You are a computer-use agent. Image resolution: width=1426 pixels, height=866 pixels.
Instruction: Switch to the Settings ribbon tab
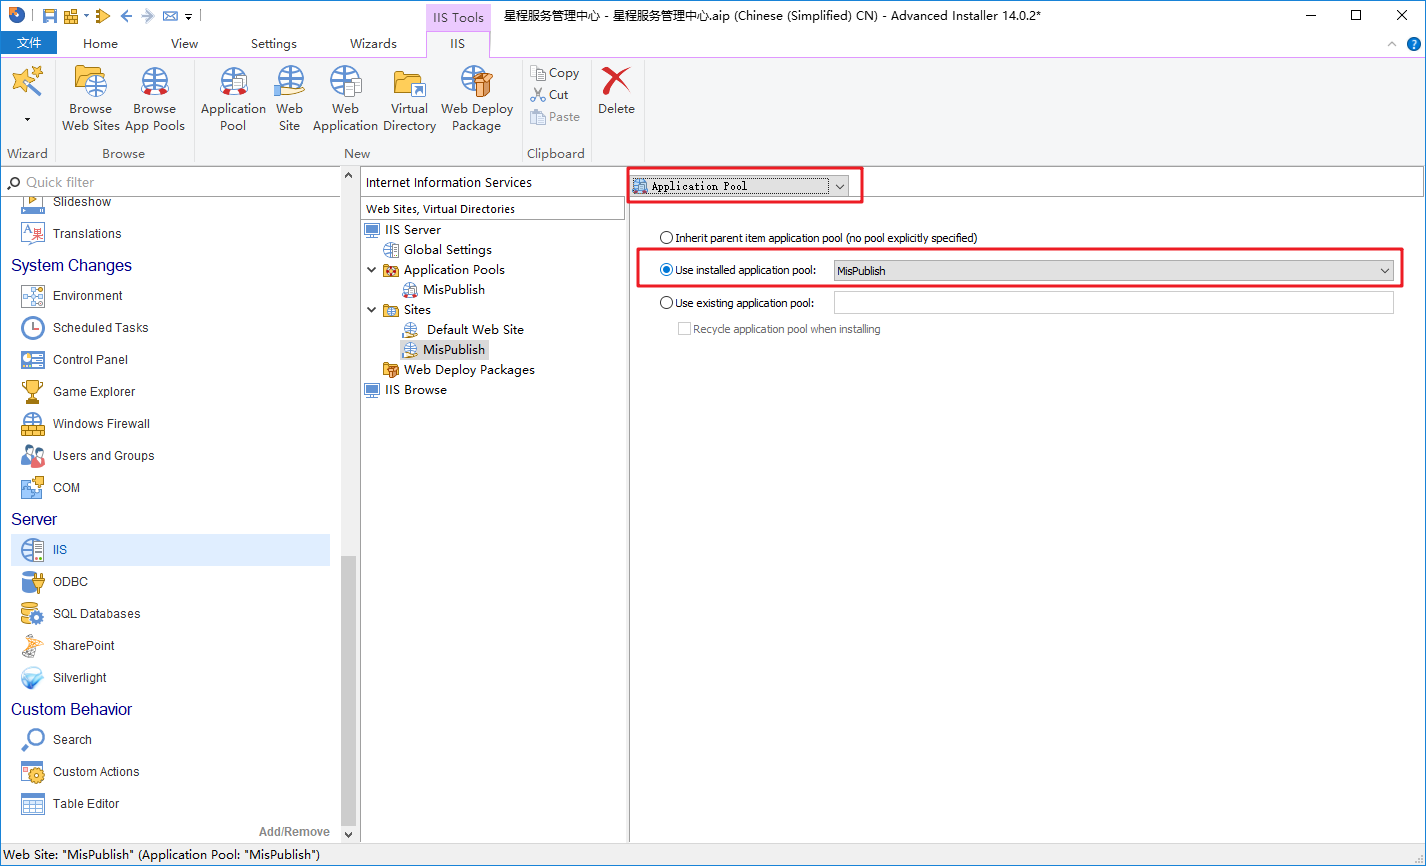click(x=273, y=44)
